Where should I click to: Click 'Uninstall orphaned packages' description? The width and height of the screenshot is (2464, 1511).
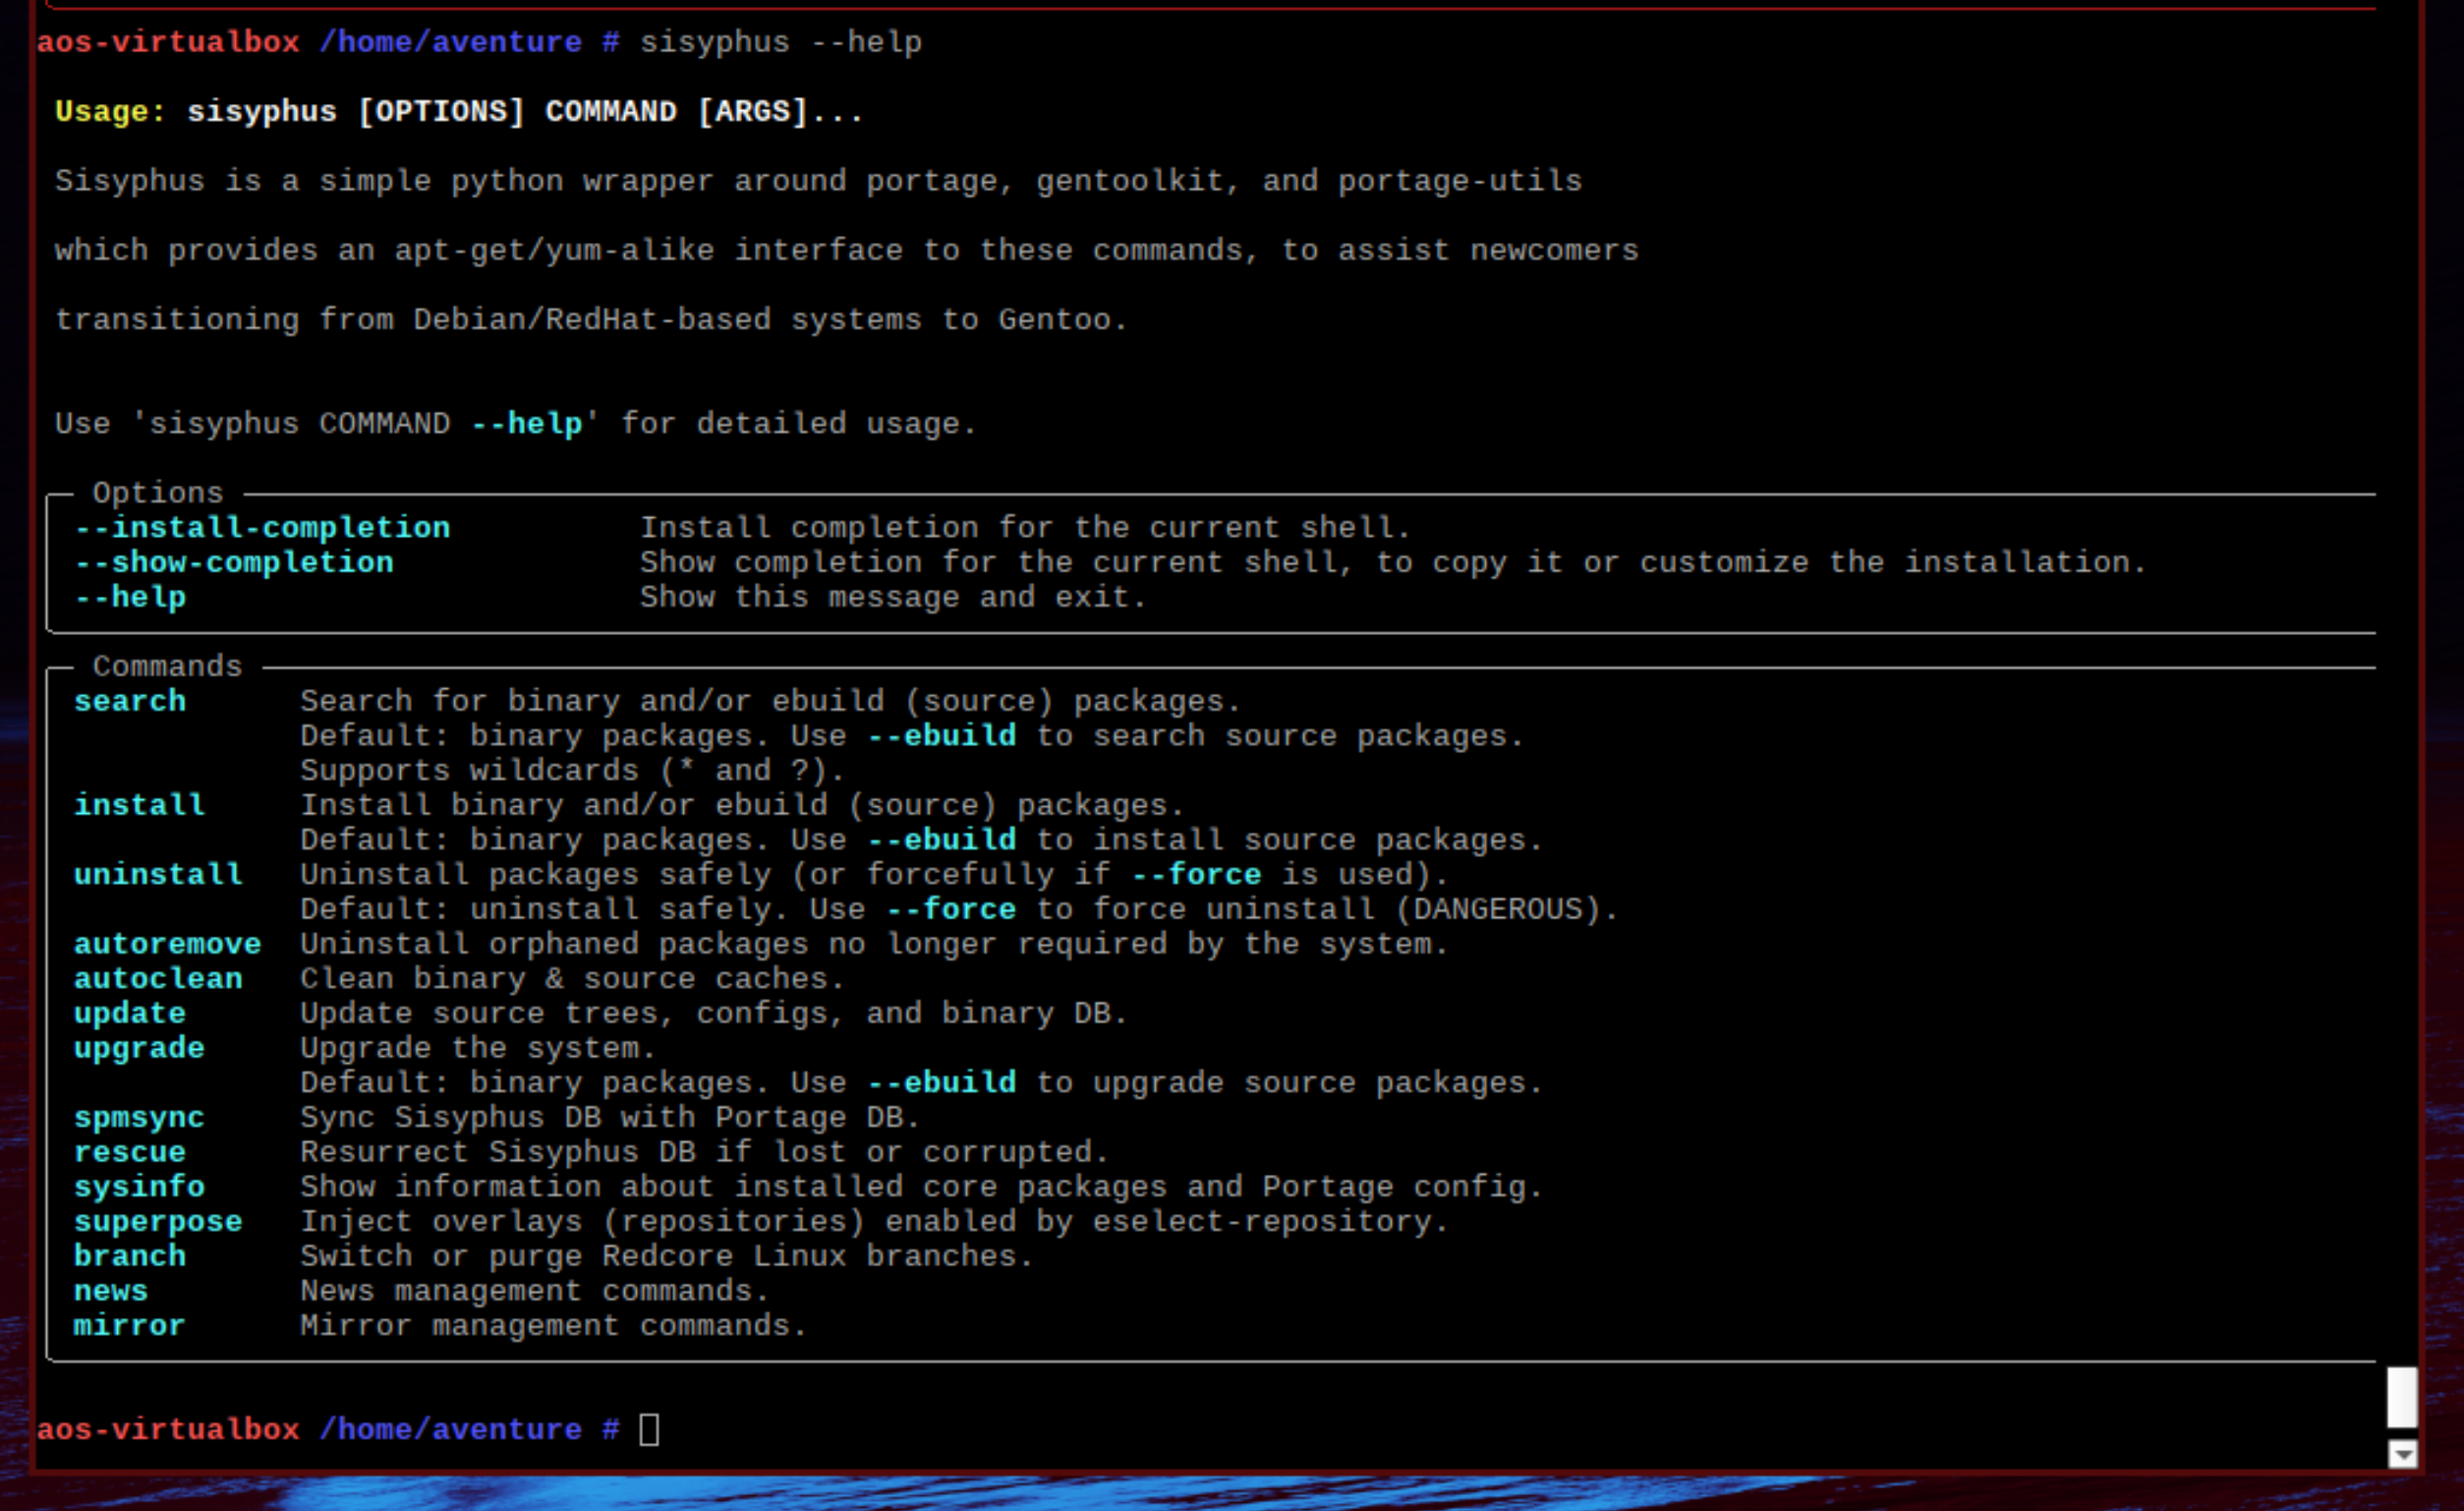click(874, 944)
